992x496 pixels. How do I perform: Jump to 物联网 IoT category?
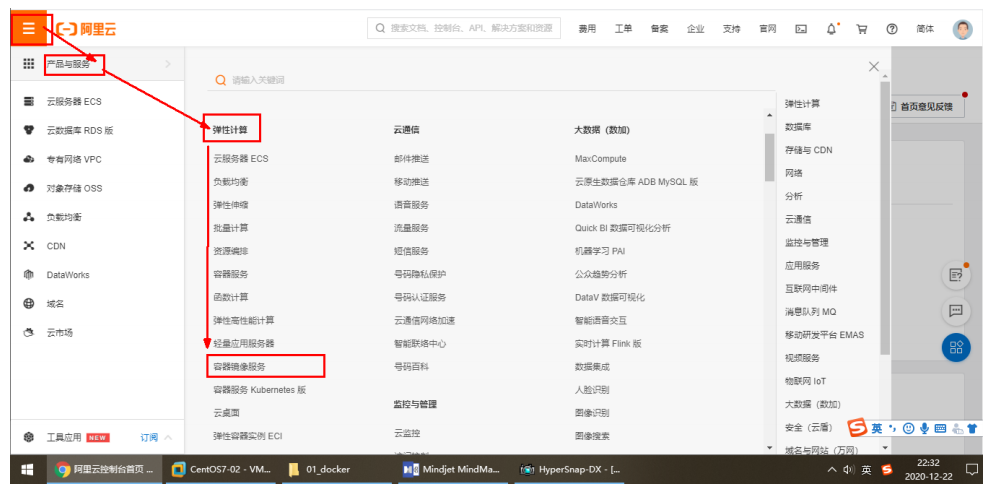[805, 381]
